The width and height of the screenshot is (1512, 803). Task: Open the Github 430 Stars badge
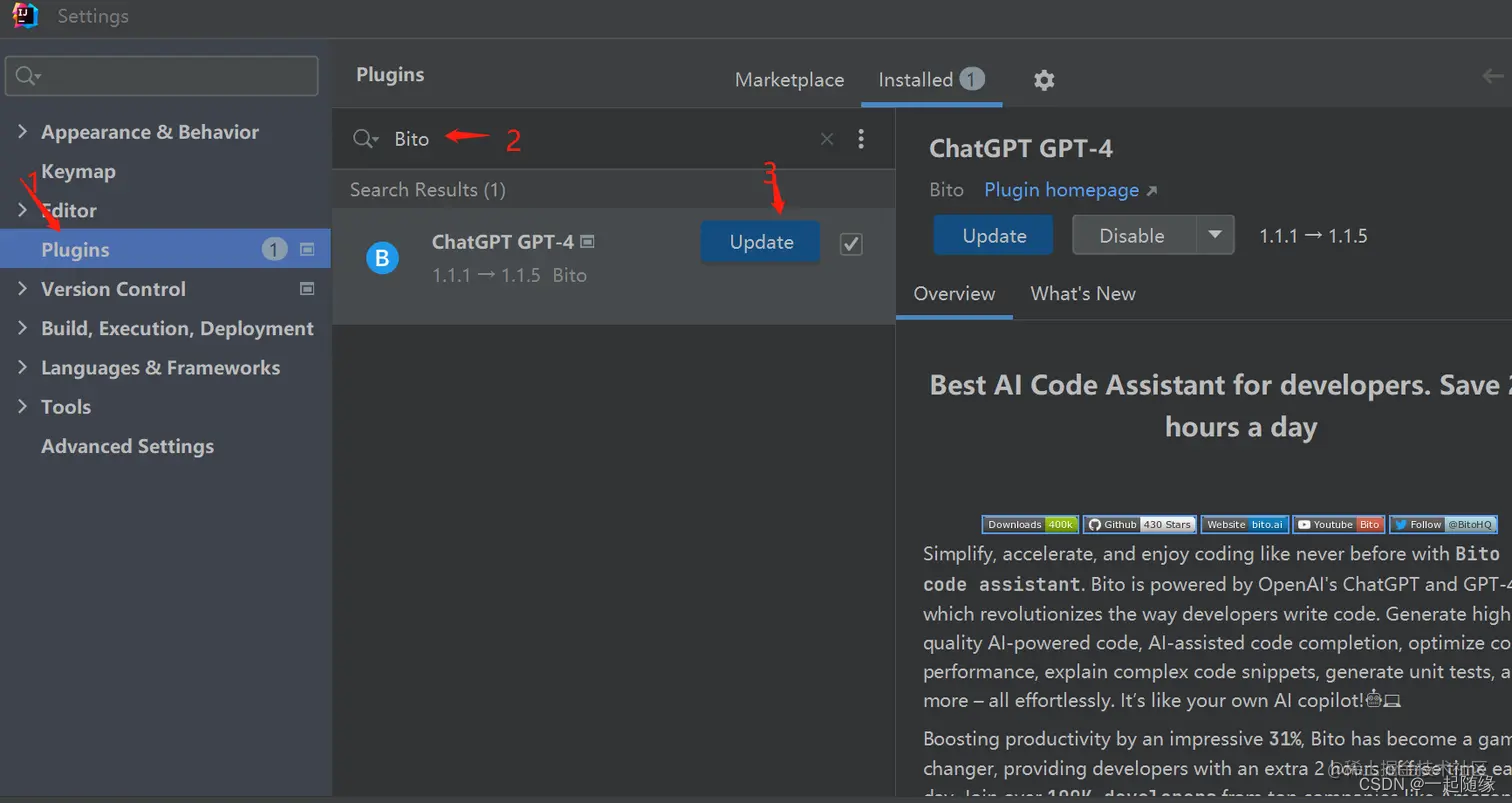click(1140, 524)
